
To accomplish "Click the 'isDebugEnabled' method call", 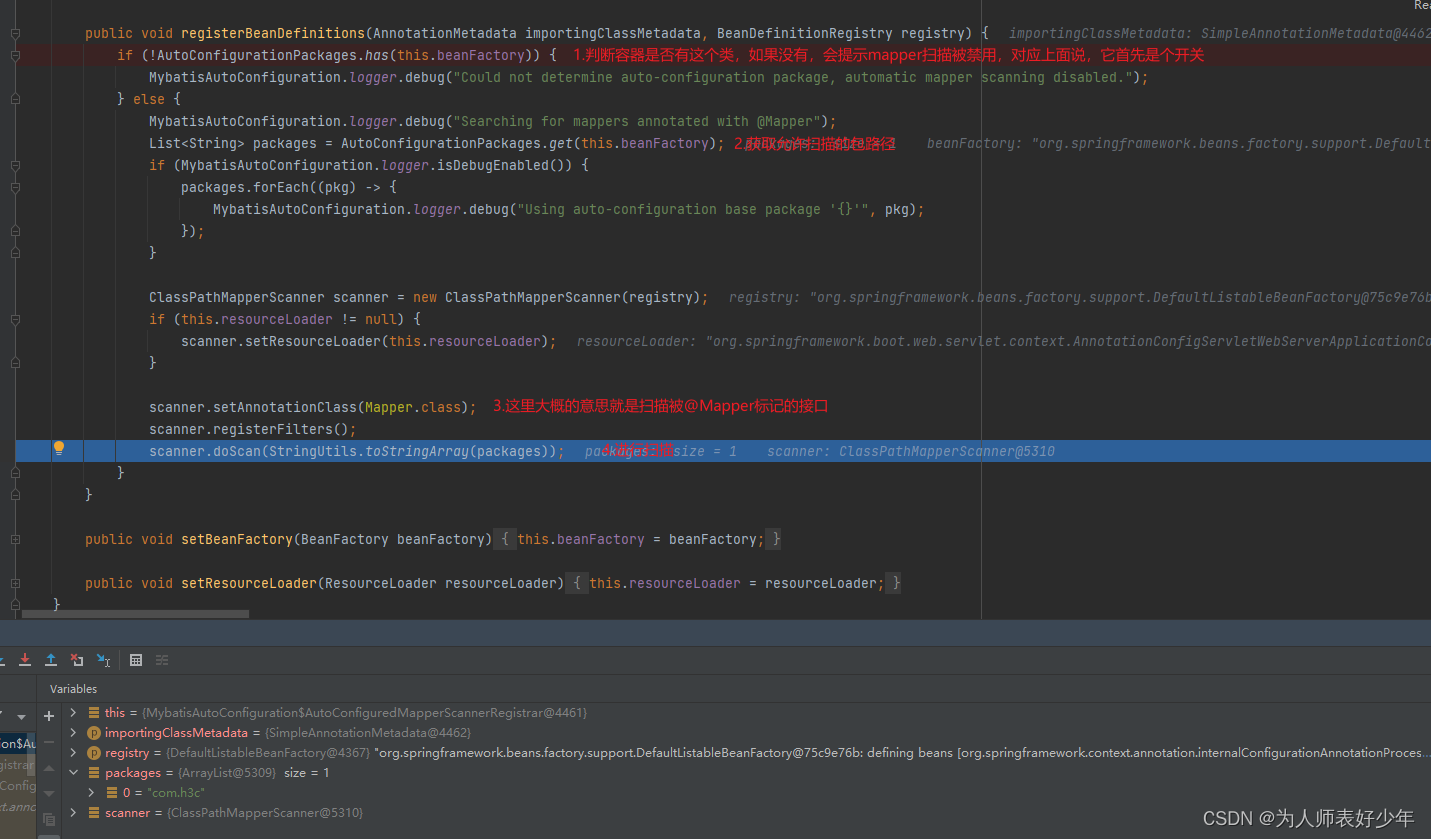I will 493,165.
